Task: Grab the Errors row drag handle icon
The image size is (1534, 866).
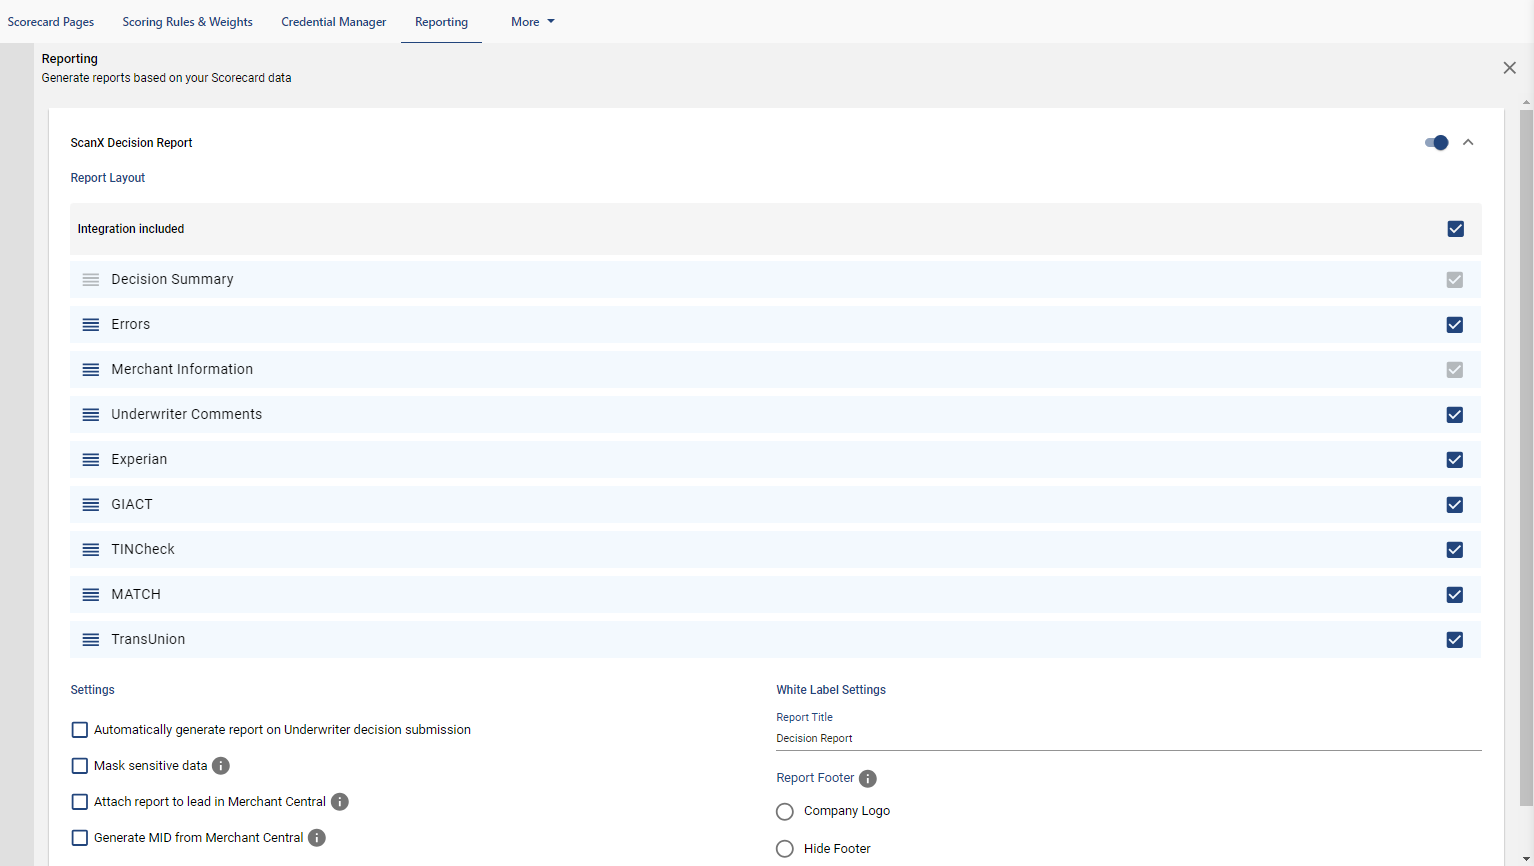Action: click(x=91, y=325)
